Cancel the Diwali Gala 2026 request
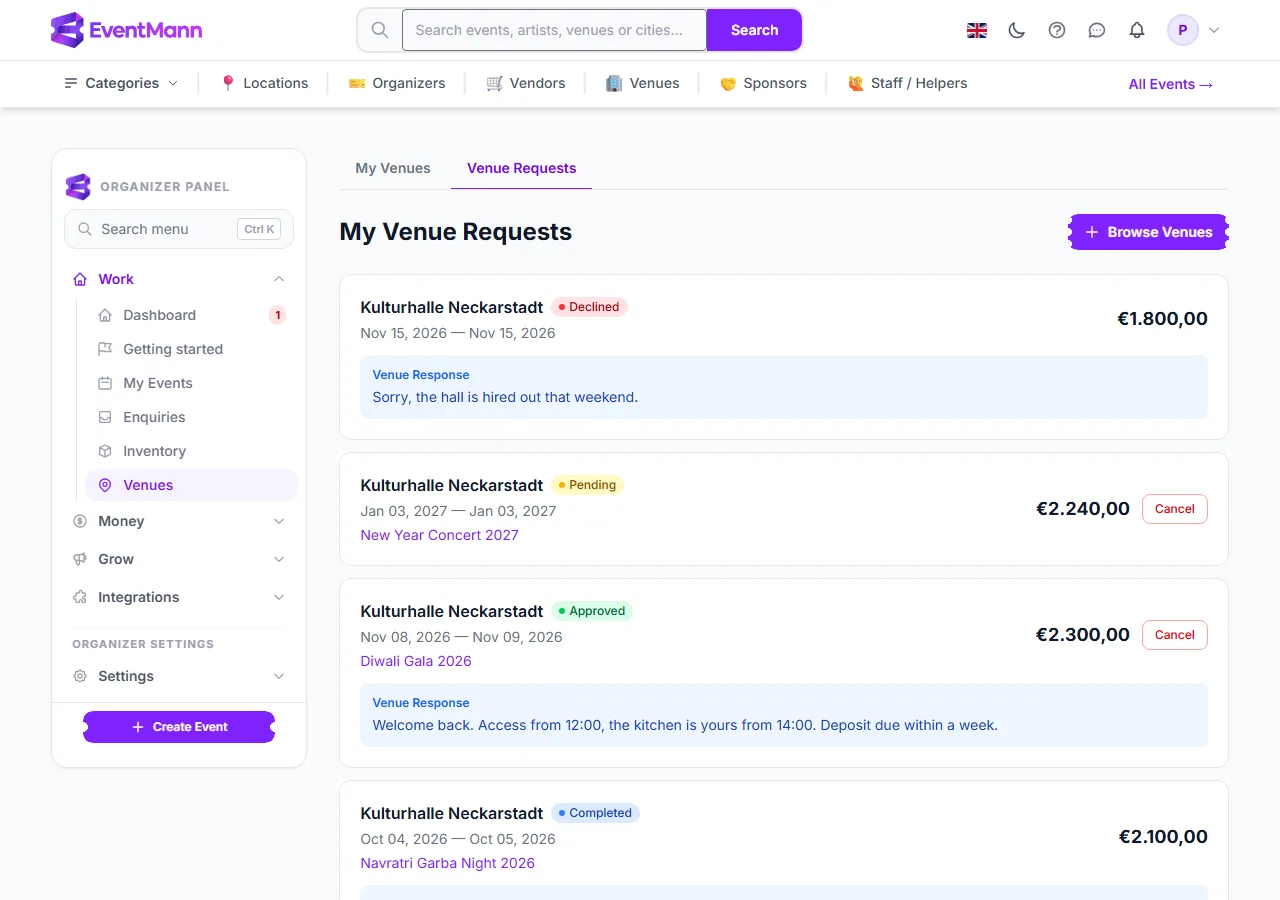 [1174, 635]
